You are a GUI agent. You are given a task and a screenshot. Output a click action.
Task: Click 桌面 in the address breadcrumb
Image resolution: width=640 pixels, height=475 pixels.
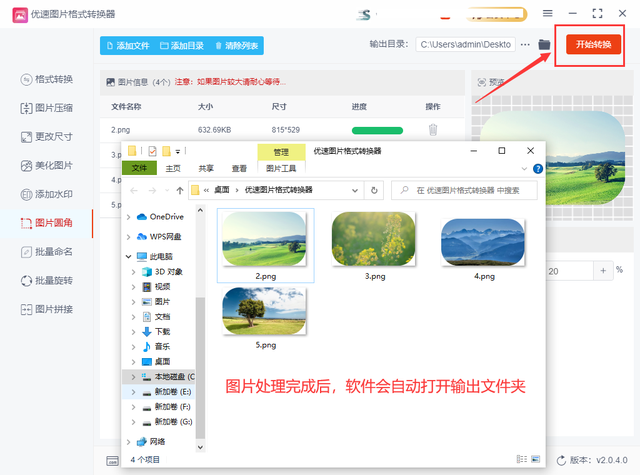[x=222, y=190]
